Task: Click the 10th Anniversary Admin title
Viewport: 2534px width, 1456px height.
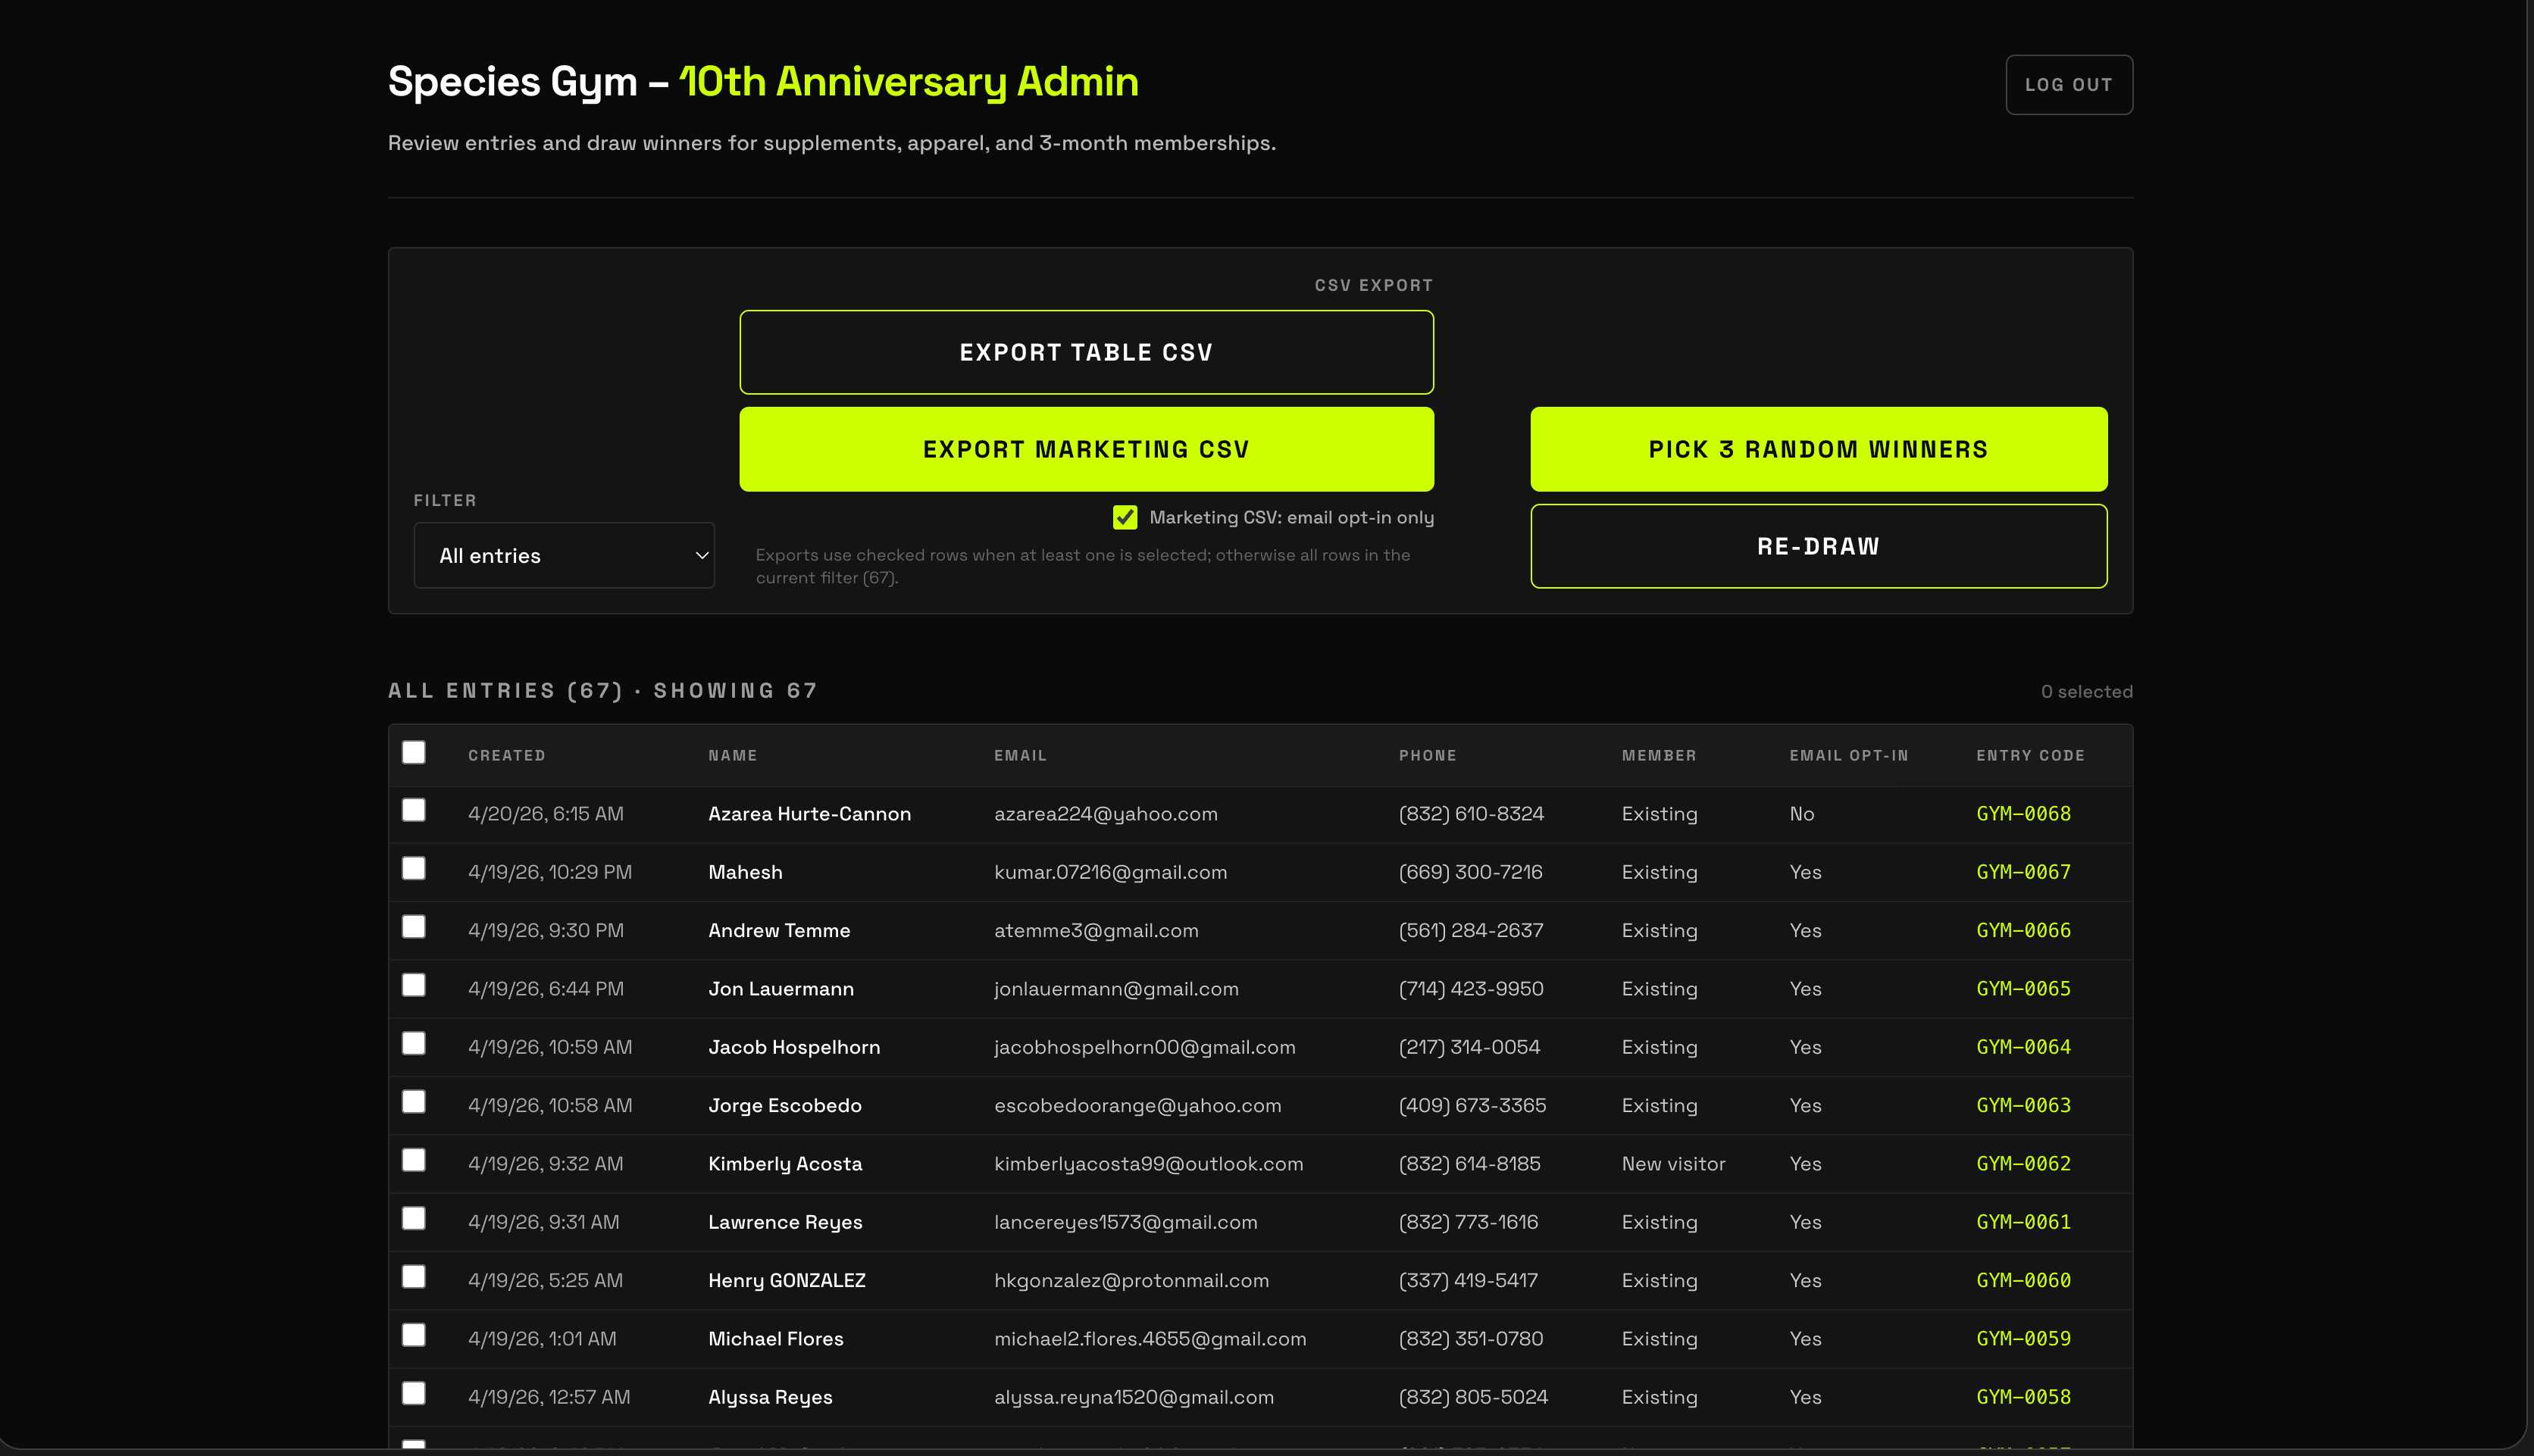Action: (908, 82)
